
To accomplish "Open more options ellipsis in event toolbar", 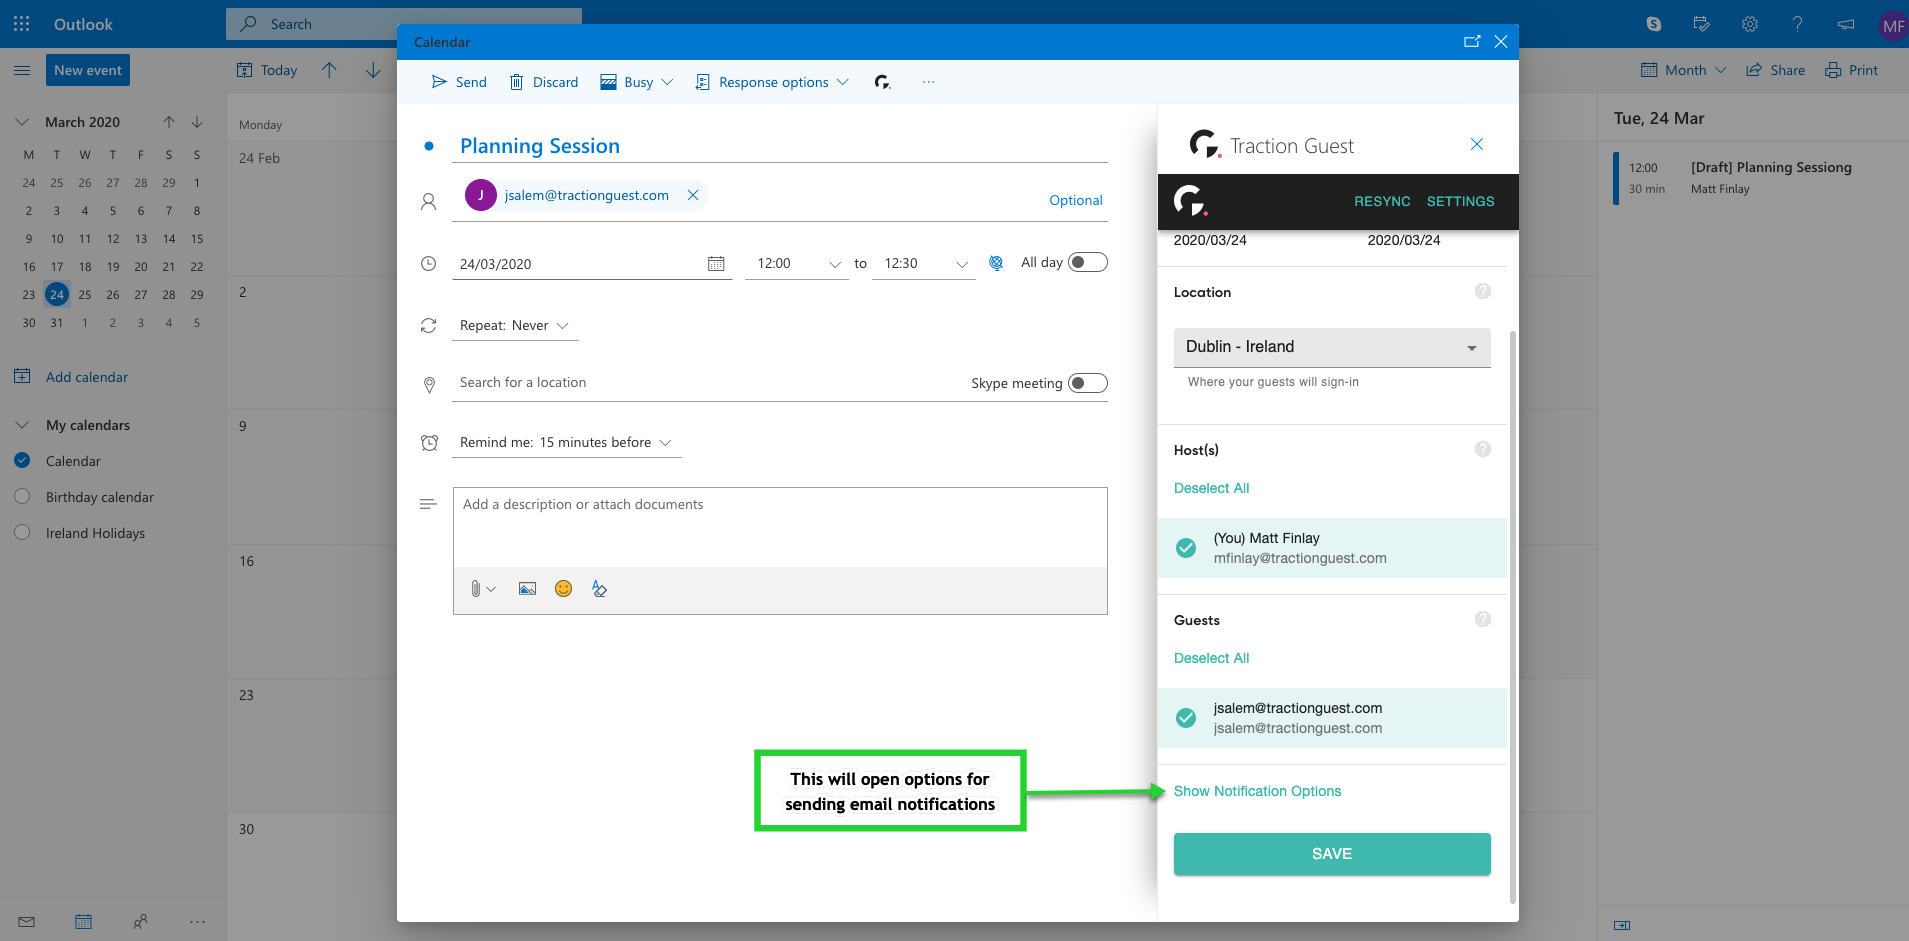I will point(929,82).
